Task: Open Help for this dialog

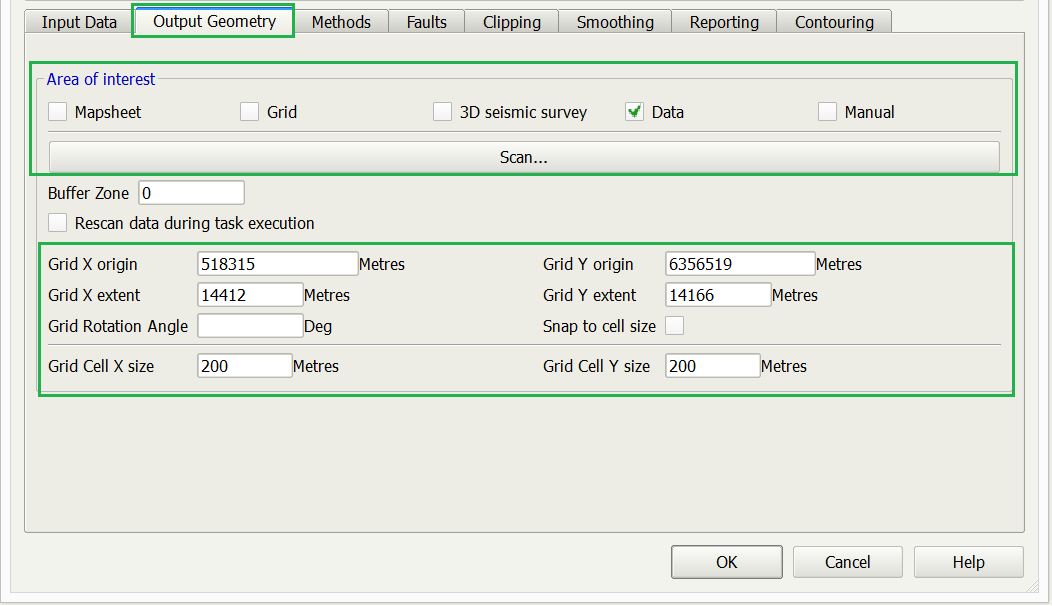Action: 968,562
